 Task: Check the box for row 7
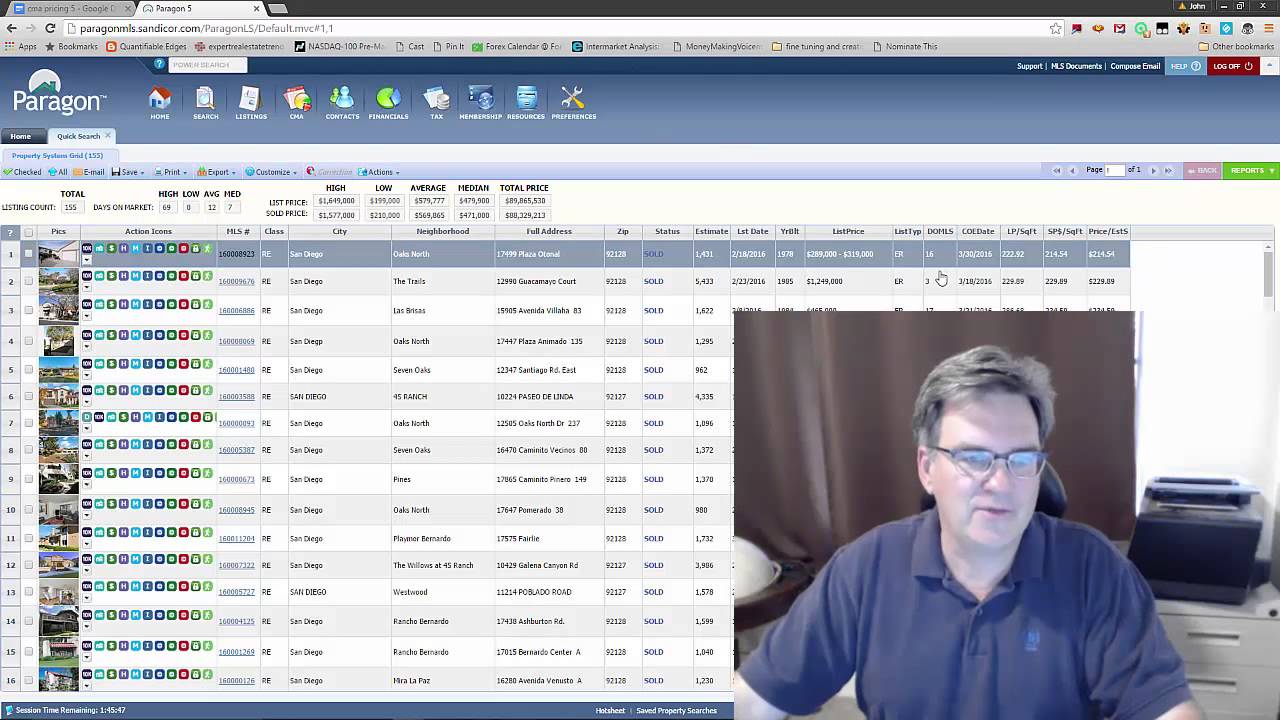[x=28, y=423]
